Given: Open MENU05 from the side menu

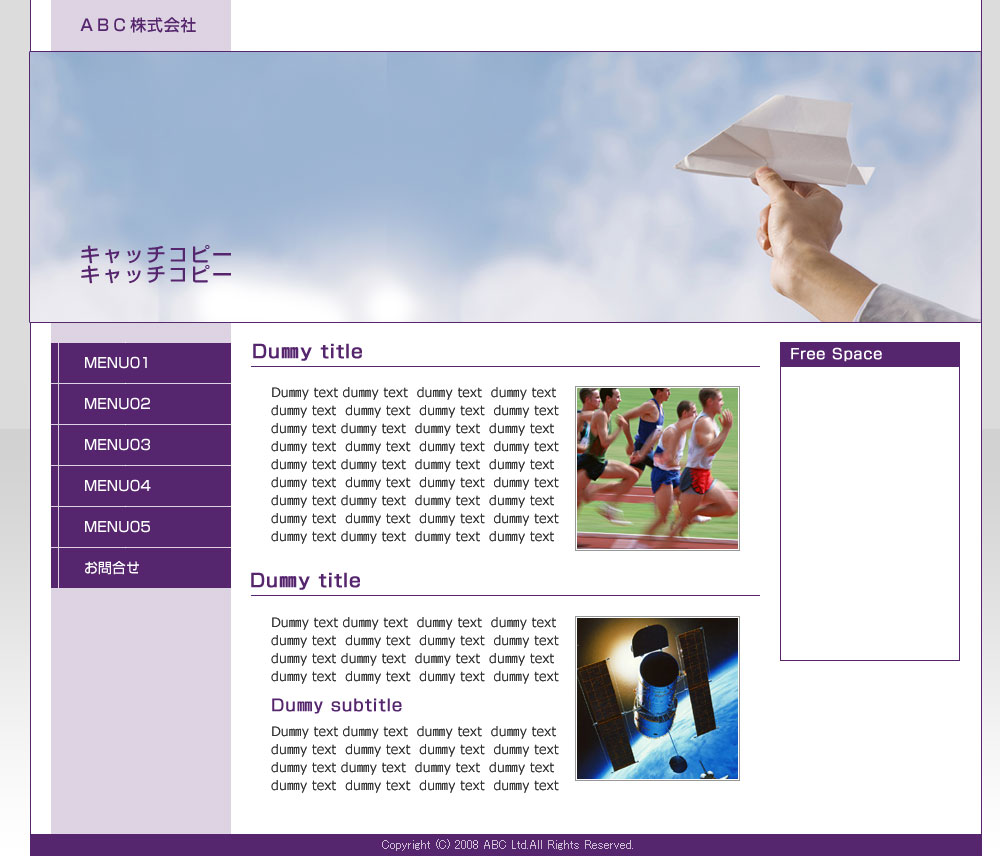Looking at the screenshot, I should click(x=141, y=527).
